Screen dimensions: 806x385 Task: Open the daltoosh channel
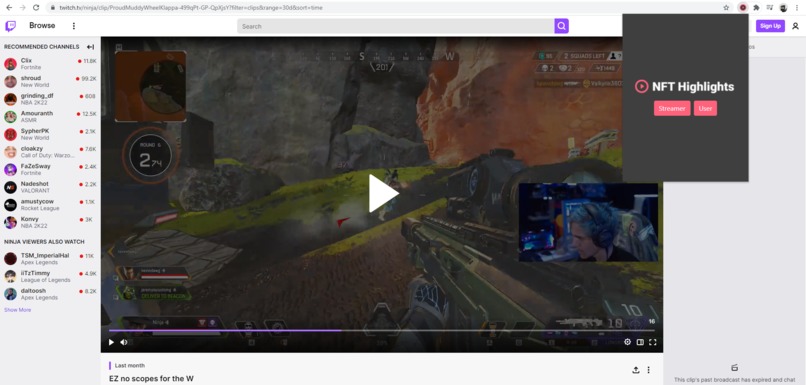pos(50,294)
